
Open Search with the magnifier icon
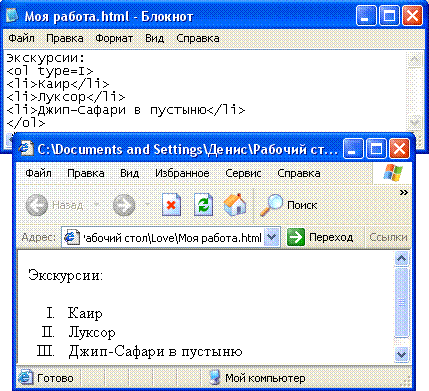271,205
